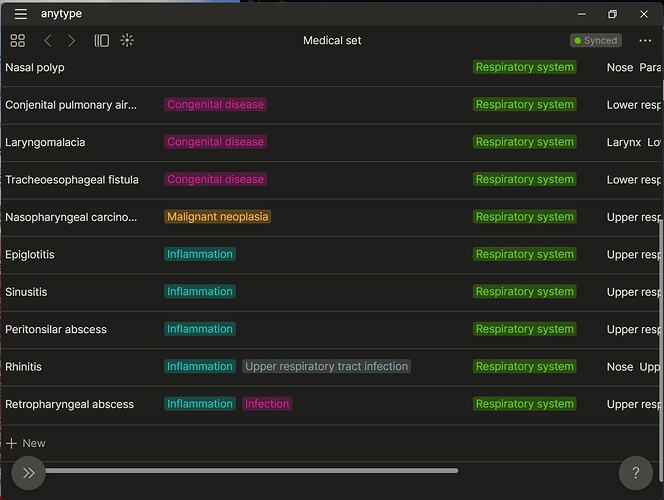The width and height of the screenshot is (664, 500).
Task: Select Upper respiratory tract infection tag
Action: [x=326, y=367]
